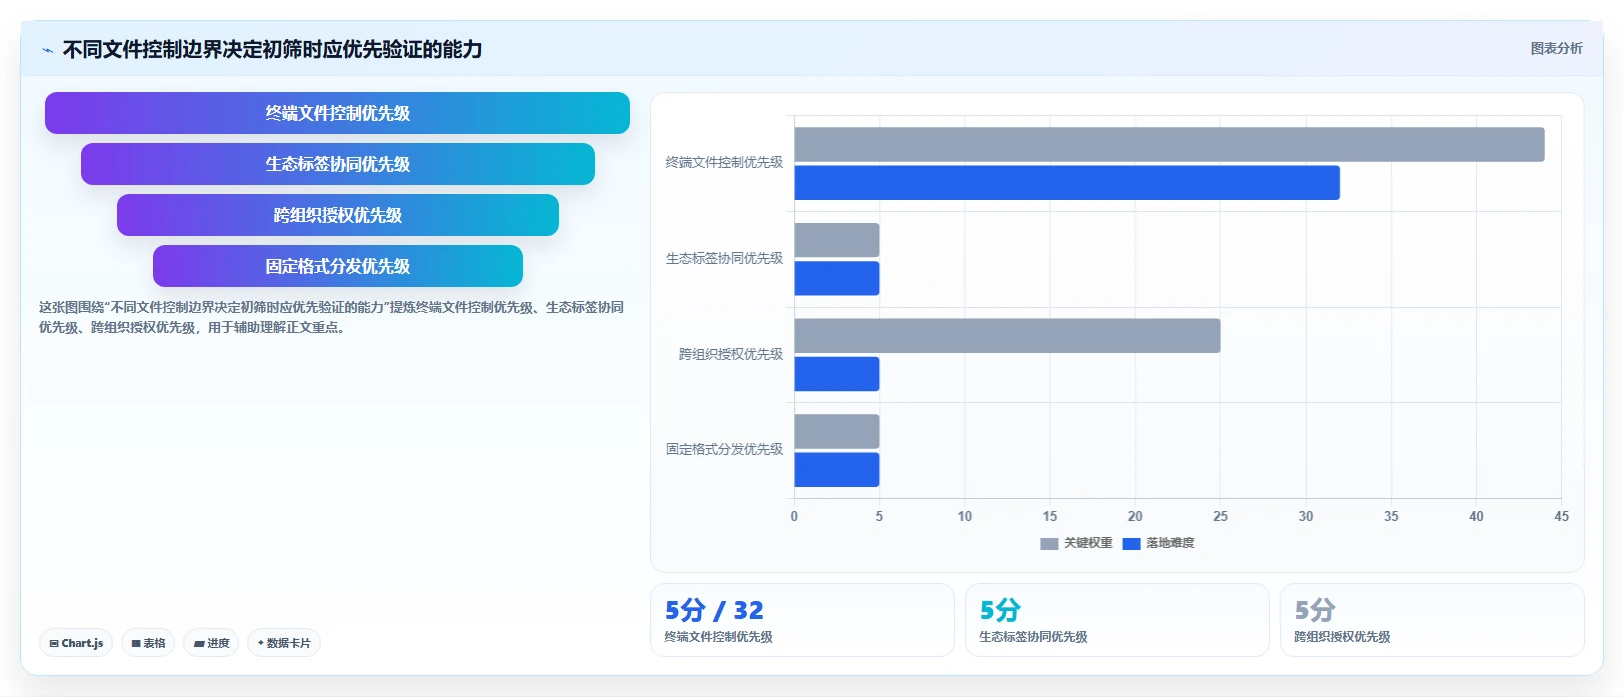The image size is (1624, 697).
Task: Click the blue bar for 生态标签协同优先级
Action: tap(837, 278)
